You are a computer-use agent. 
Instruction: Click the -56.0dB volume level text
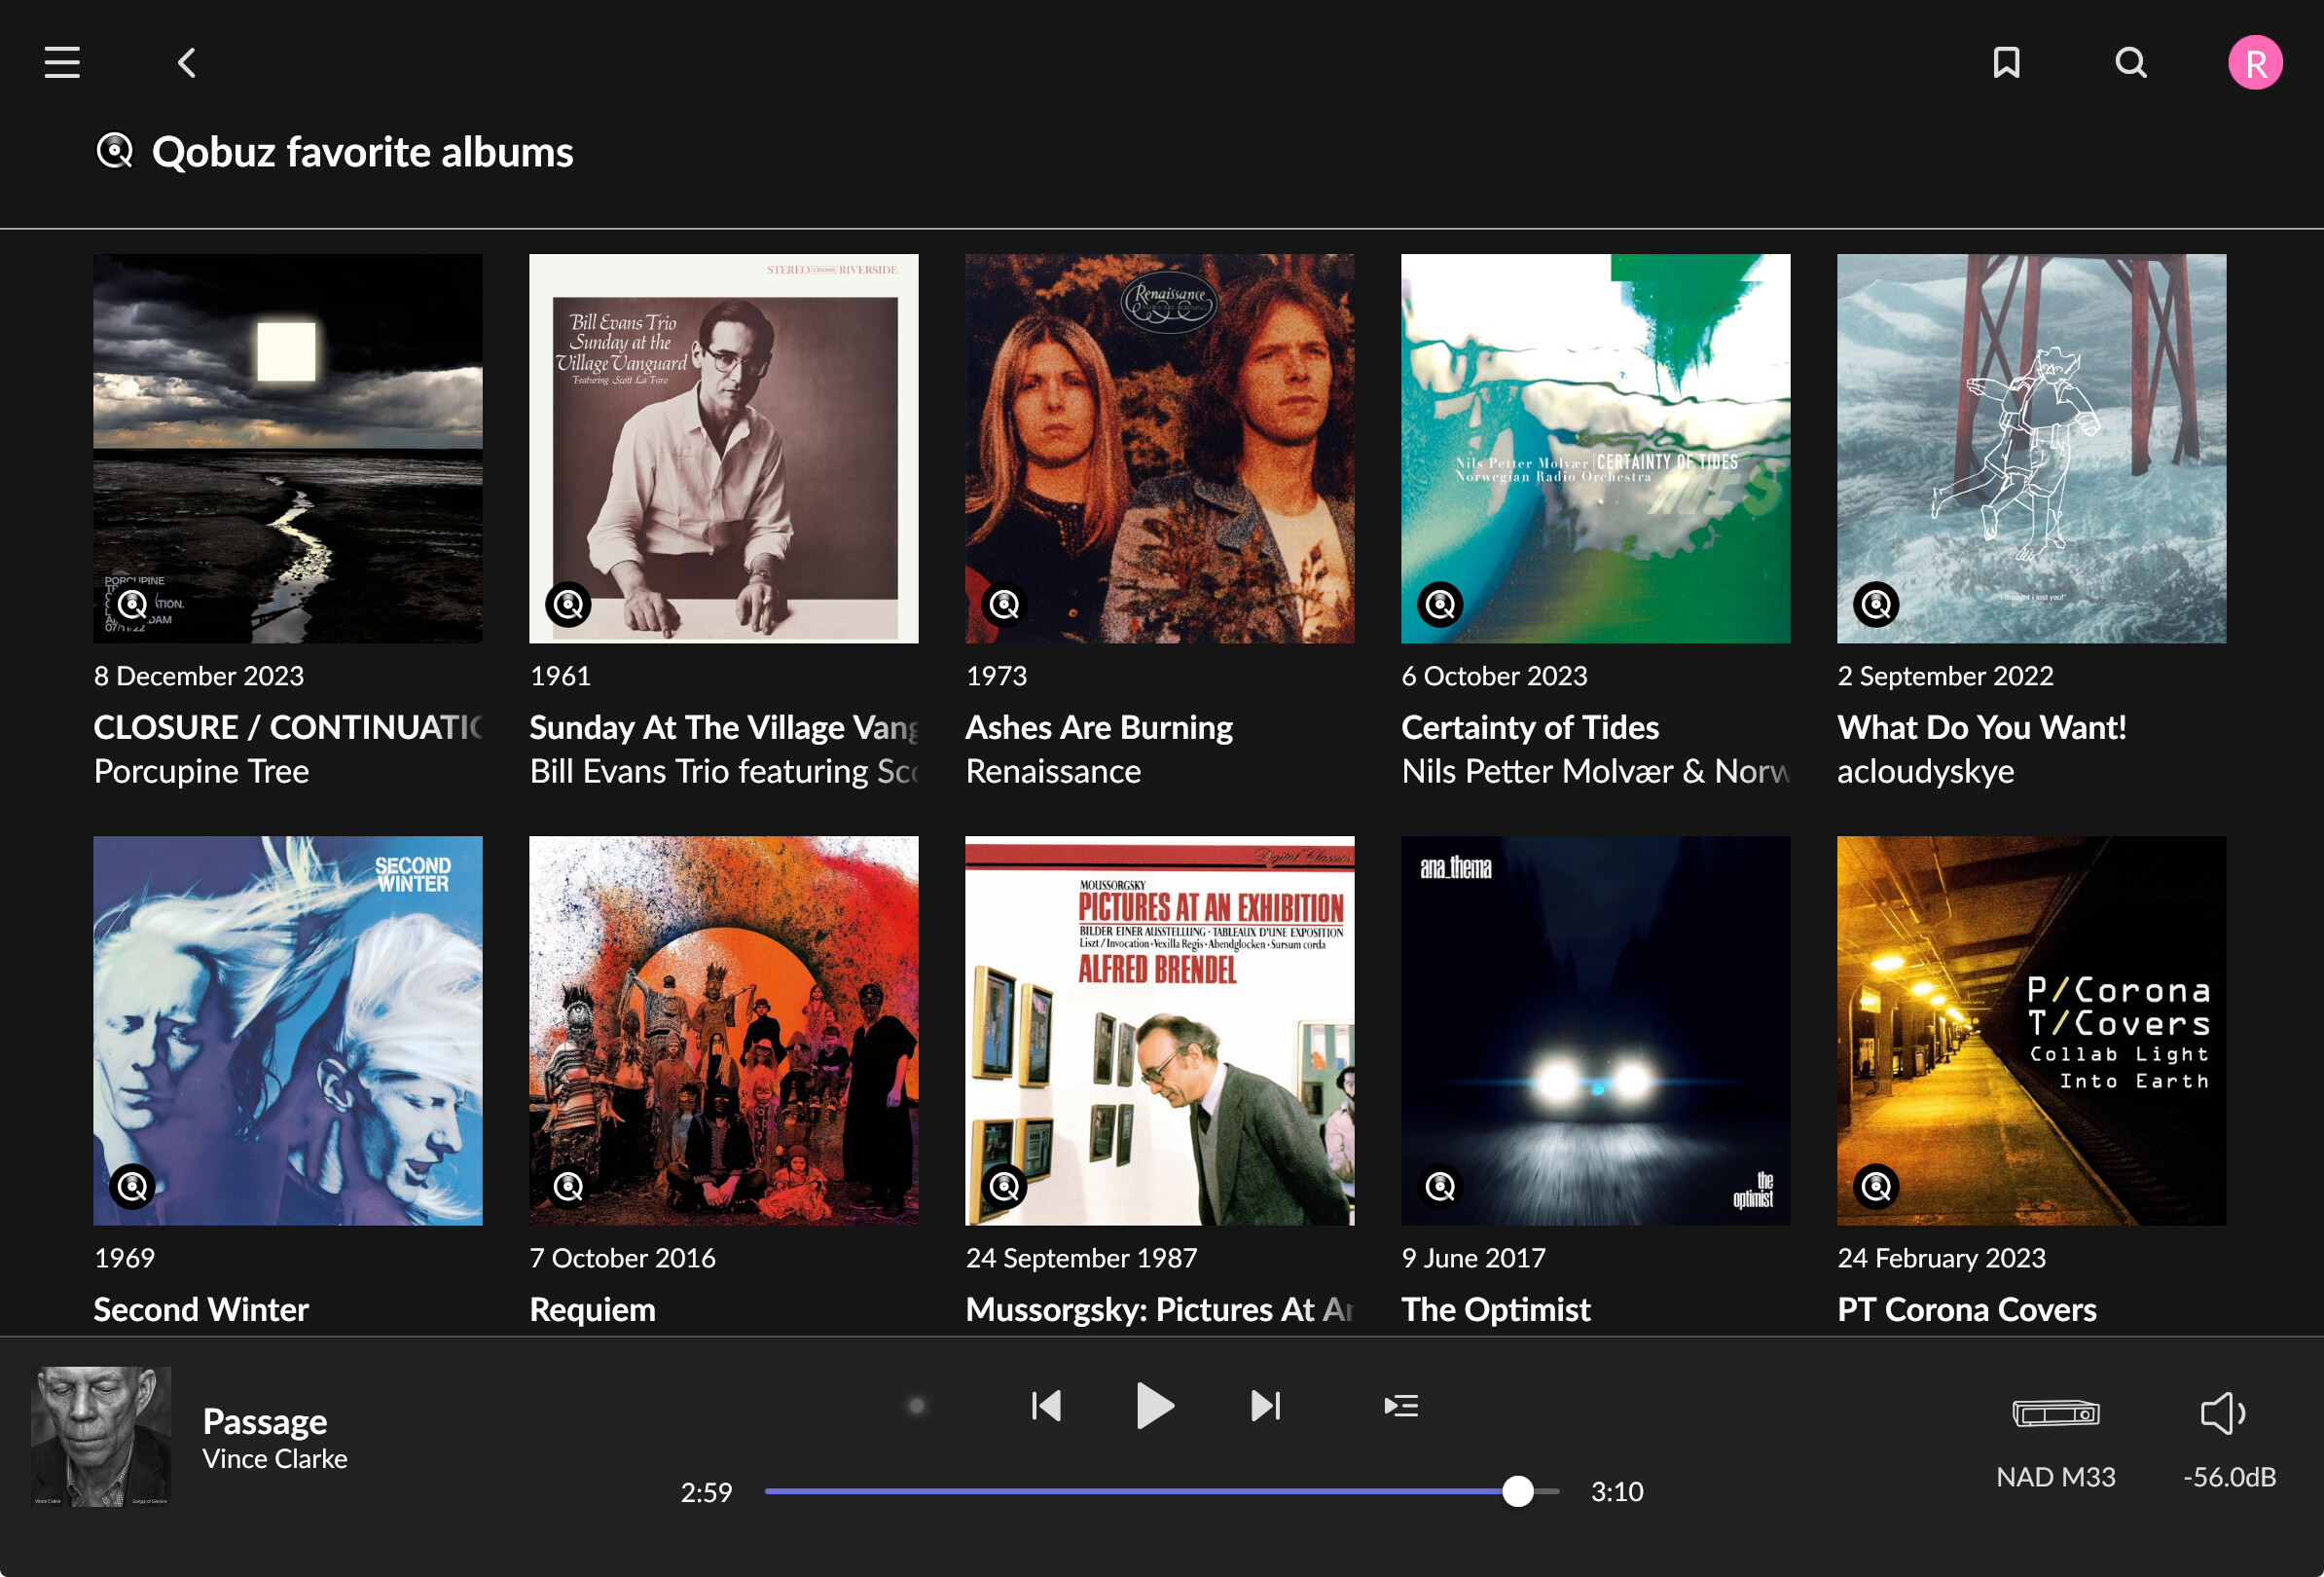coord(2229,1477)
